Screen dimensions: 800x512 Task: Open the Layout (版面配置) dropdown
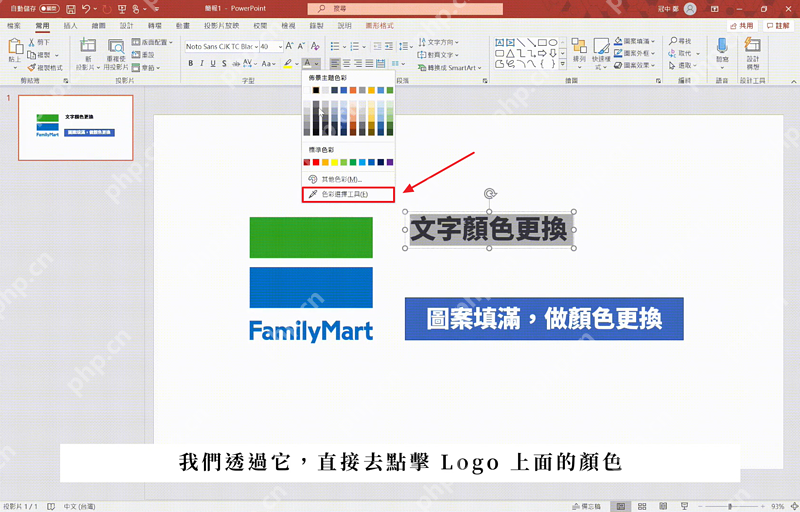[x=152, y=42]
